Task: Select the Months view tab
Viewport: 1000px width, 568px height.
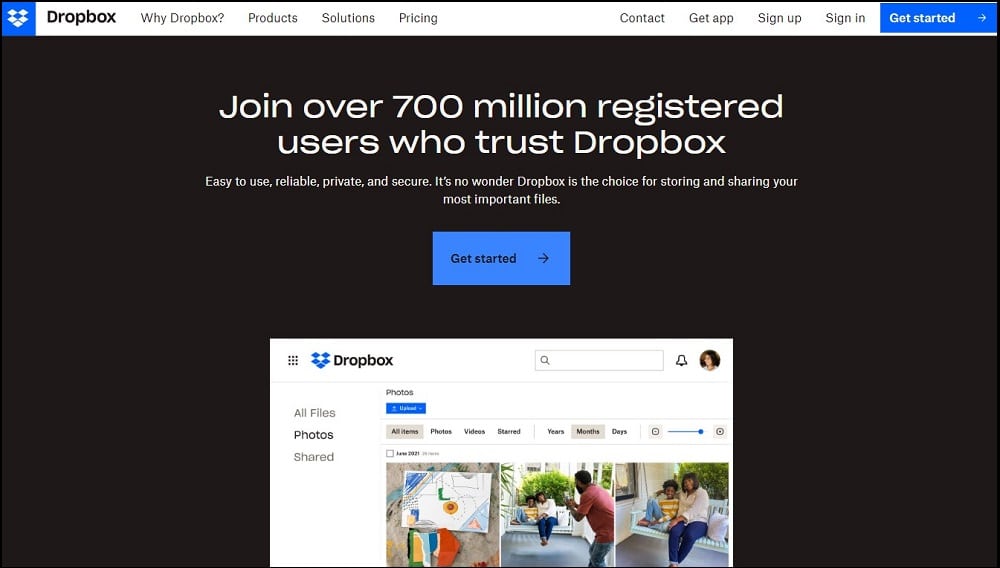Action: coord(587,432)
